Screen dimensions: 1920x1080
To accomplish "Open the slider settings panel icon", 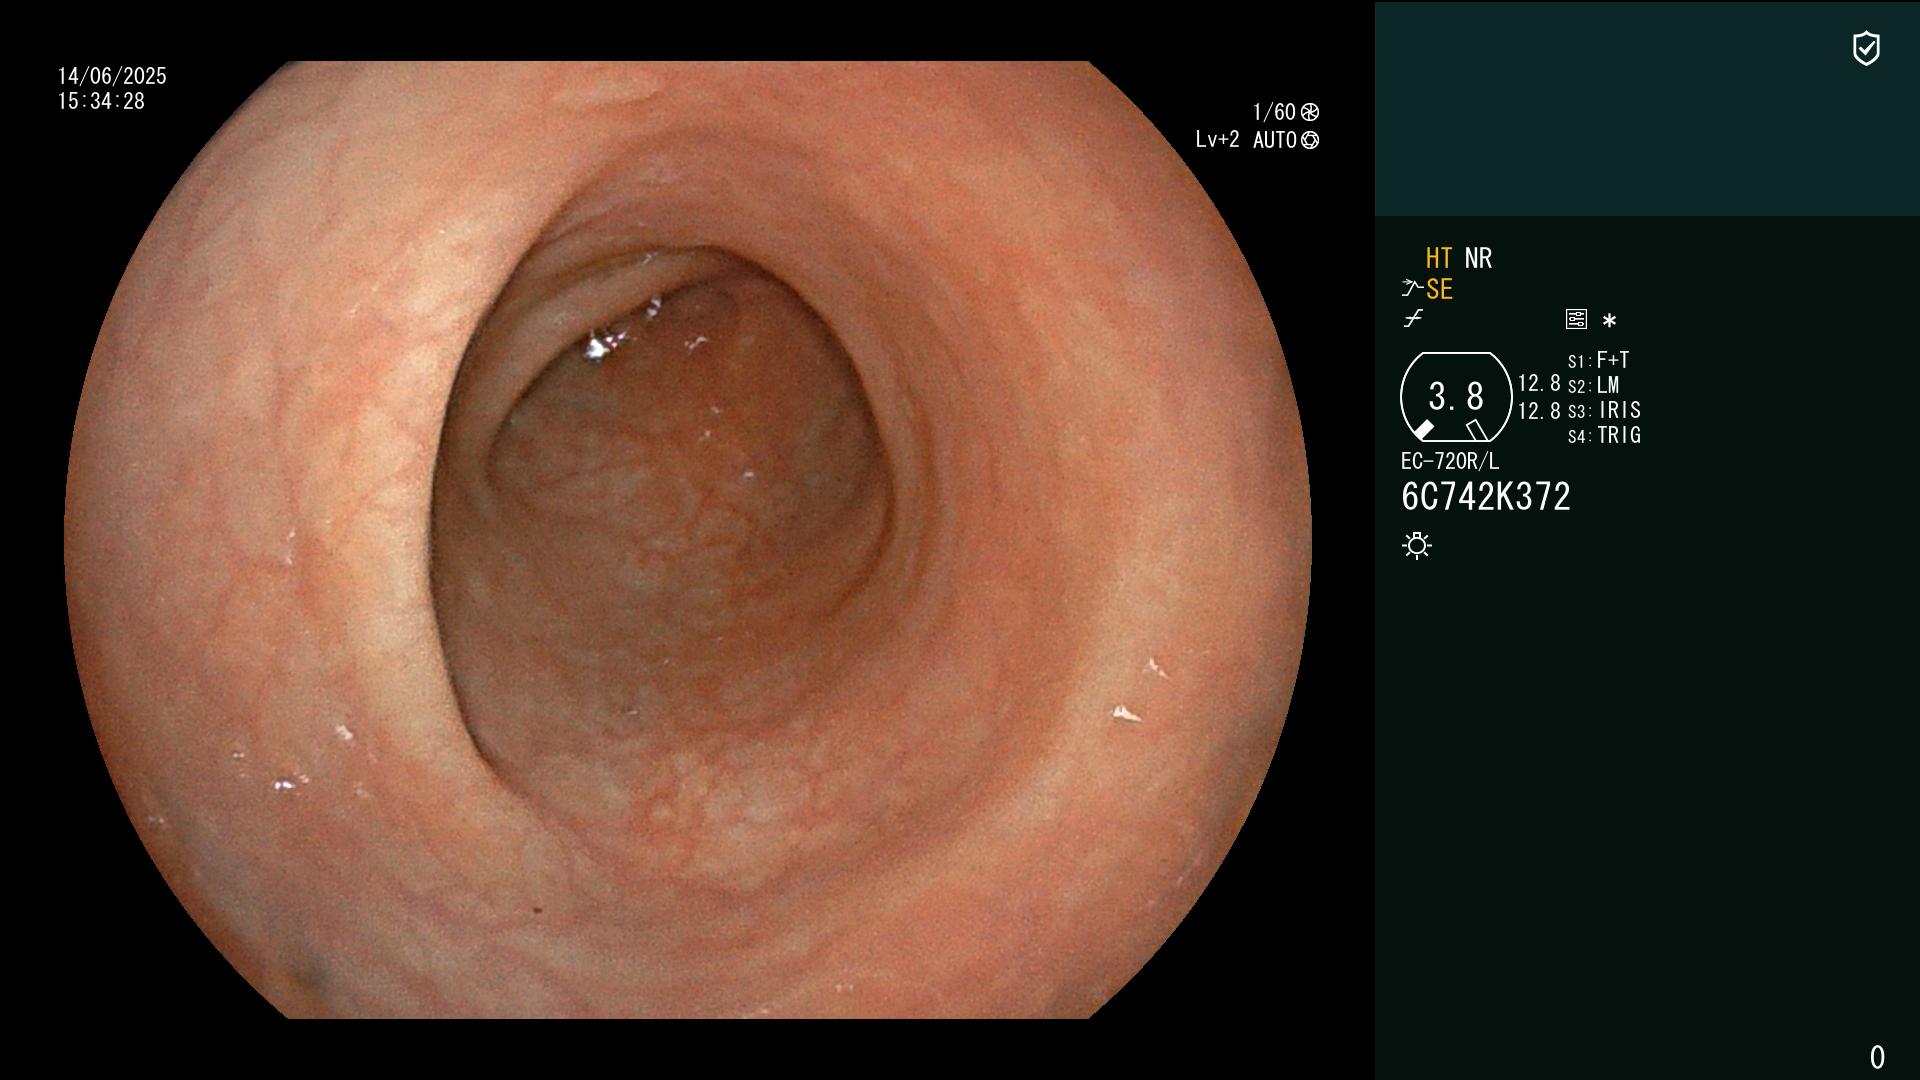I will (x=1576, y=319).
